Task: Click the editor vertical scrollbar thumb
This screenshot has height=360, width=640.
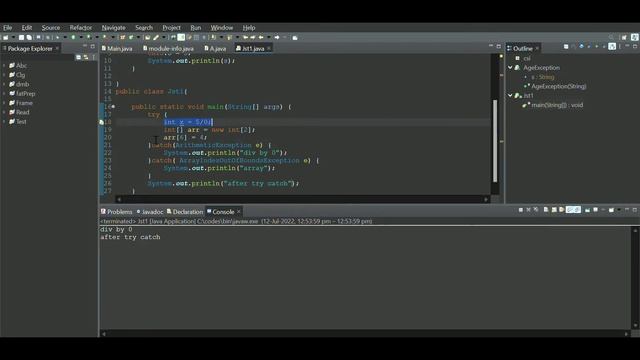Action: pyautogui.click(x=495, y=140)
